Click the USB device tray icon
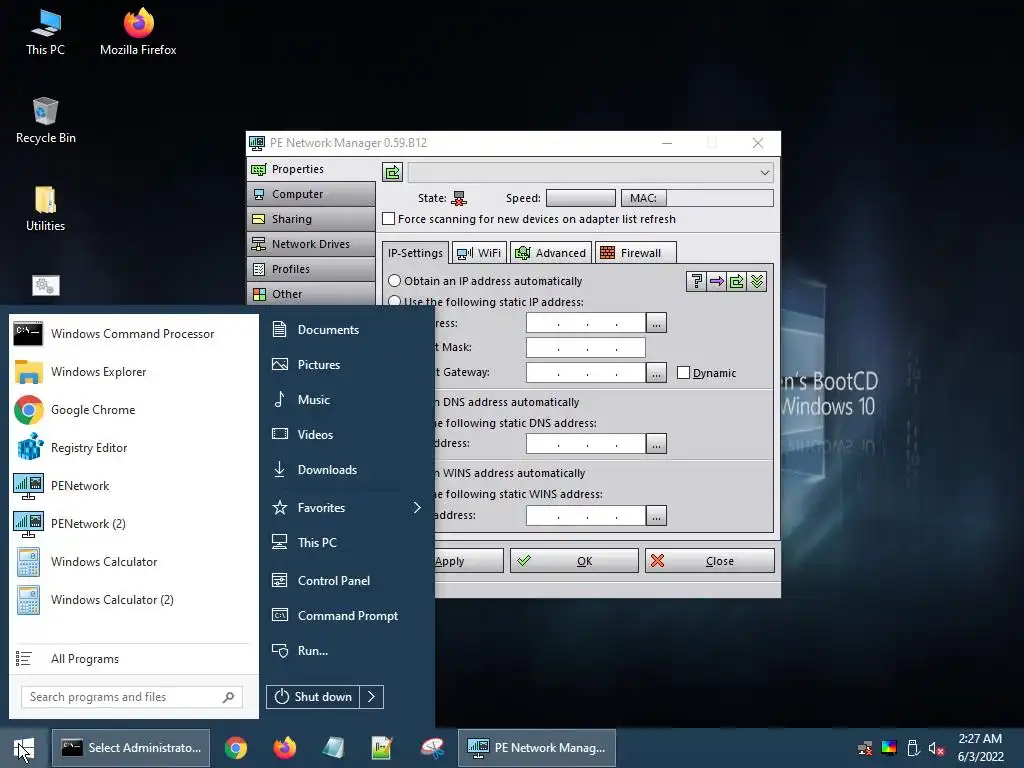 913,748
